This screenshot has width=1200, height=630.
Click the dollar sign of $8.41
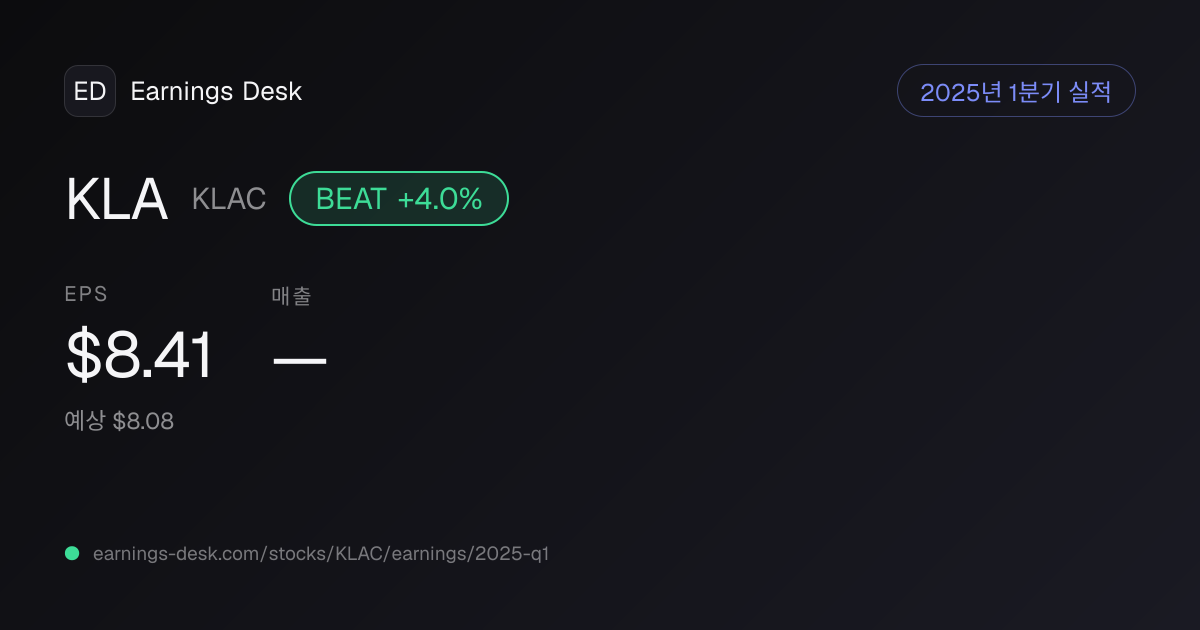click(84, 355)
